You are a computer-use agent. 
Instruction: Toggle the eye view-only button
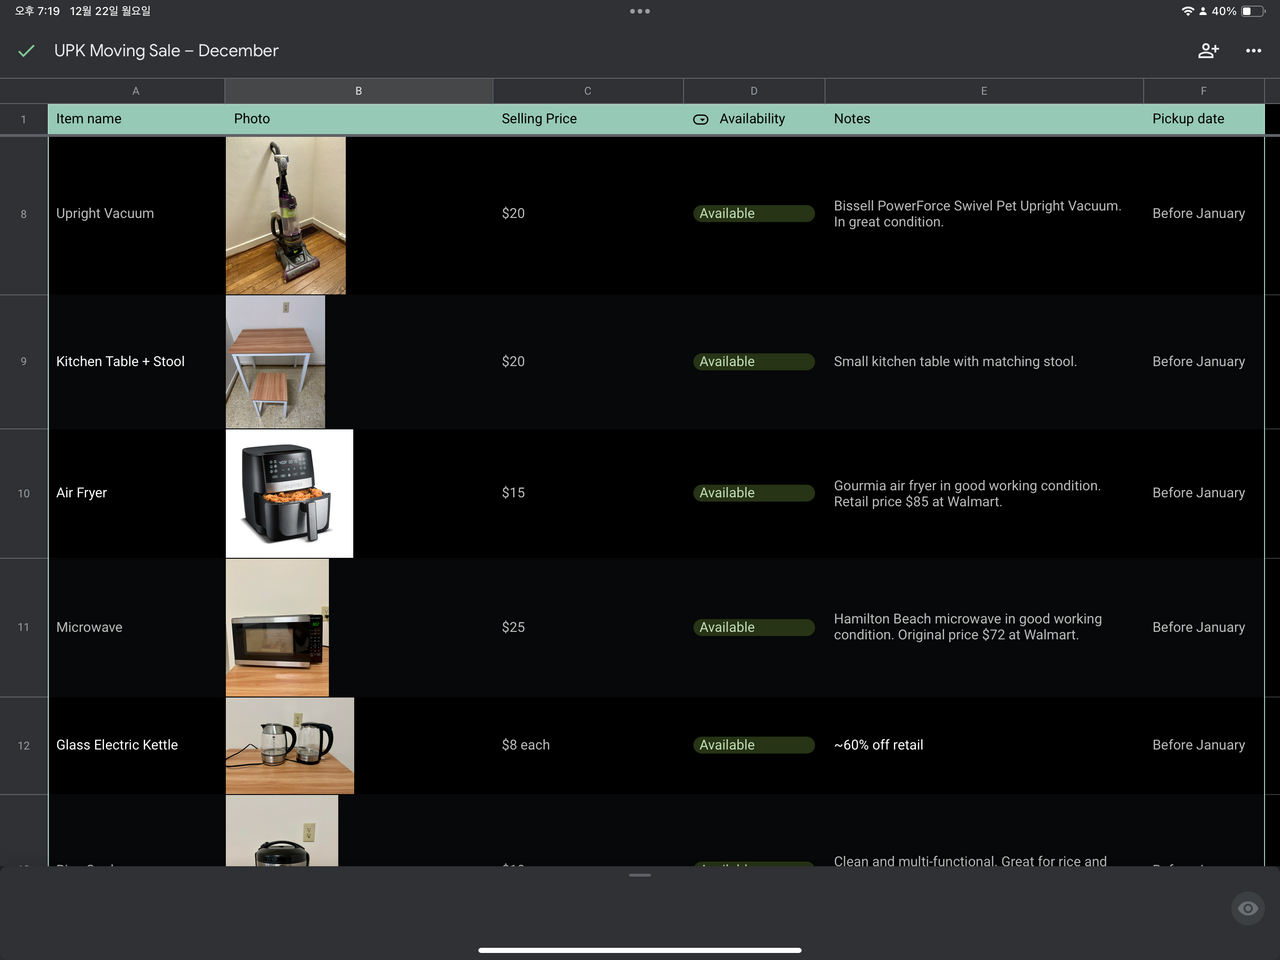(x=1248, y=908)
